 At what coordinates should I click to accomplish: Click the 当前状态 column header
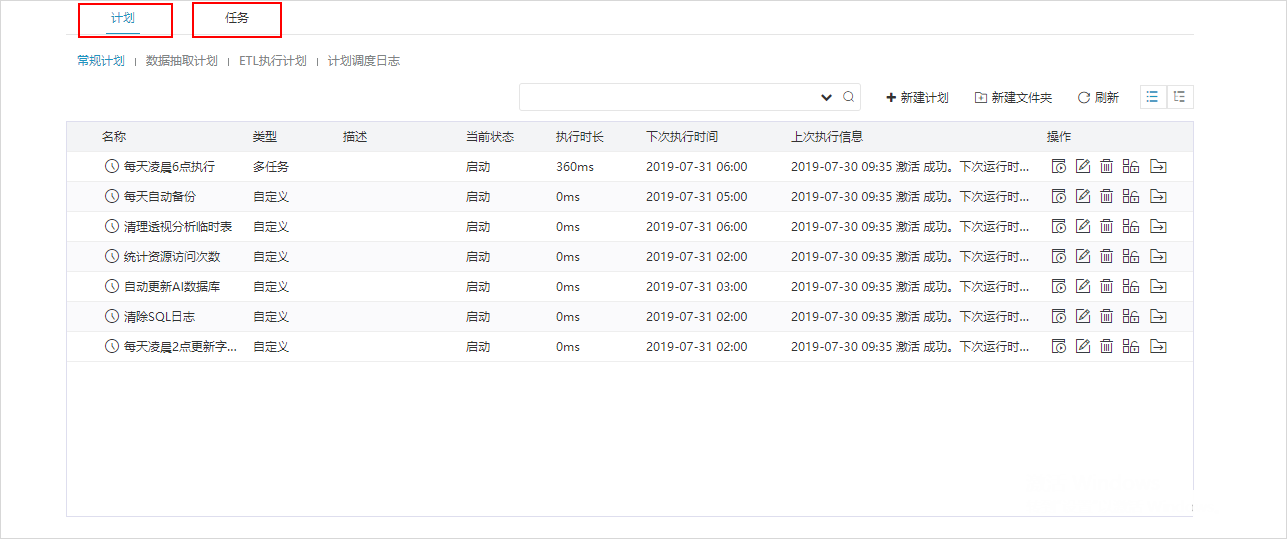490,137
